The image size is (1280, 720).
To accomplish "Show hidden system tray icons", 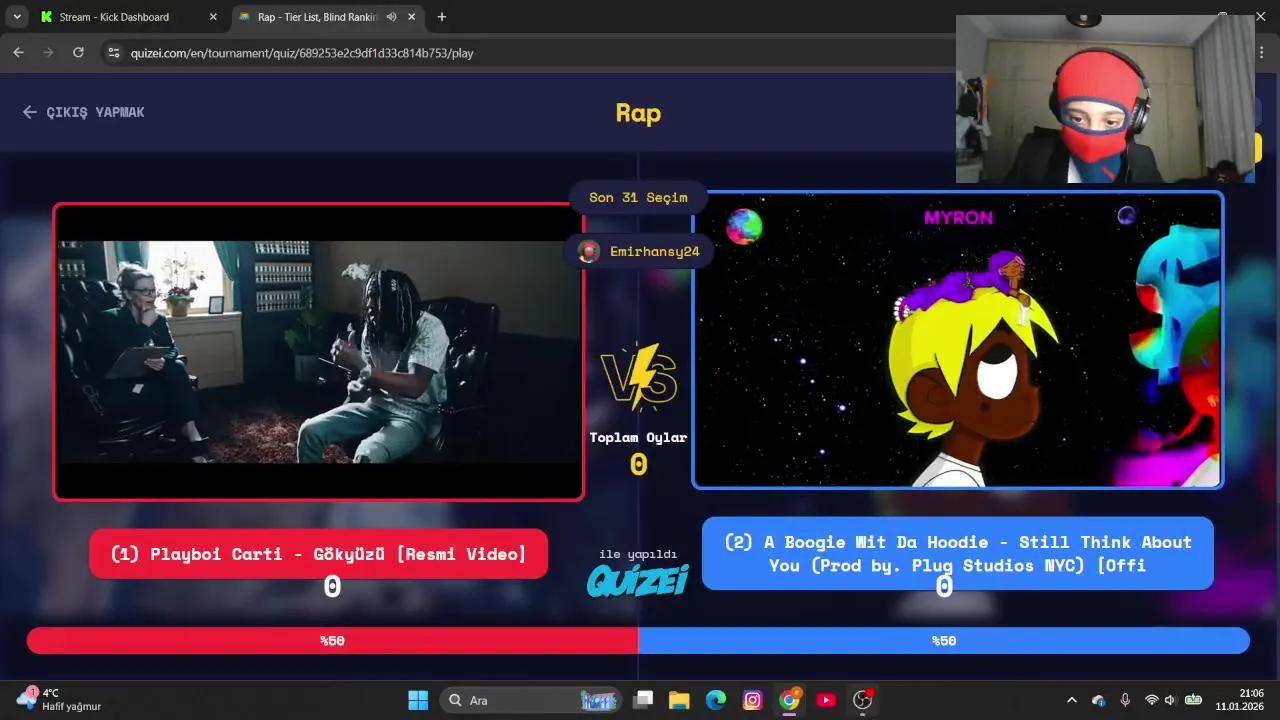I will click(x=1072, y=700).
